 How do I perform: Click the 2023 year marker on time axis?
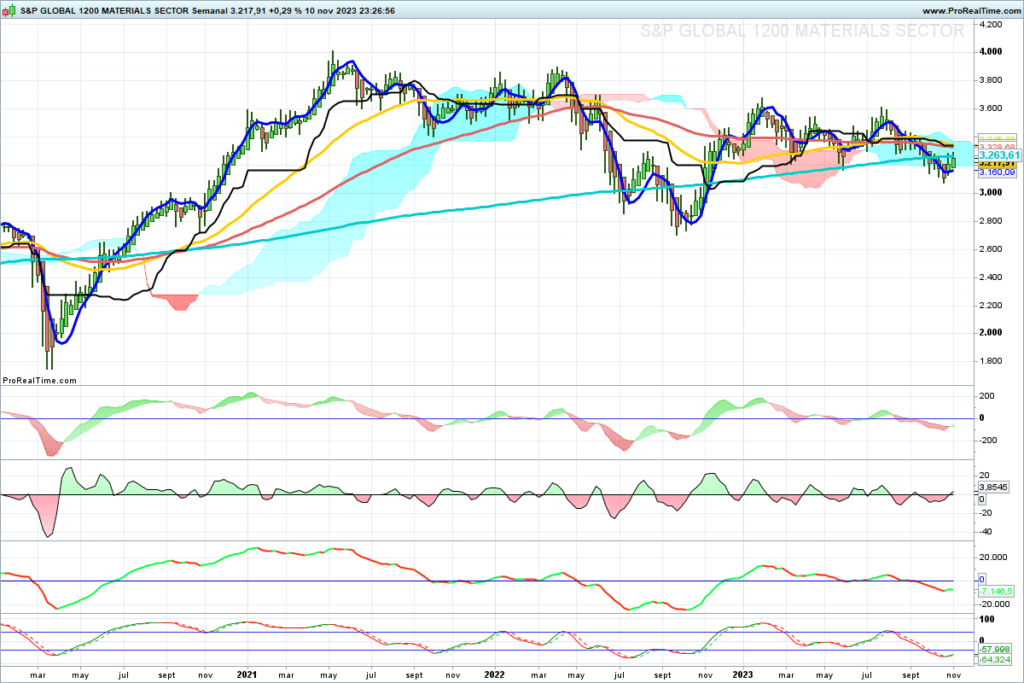tap(743, 675)
